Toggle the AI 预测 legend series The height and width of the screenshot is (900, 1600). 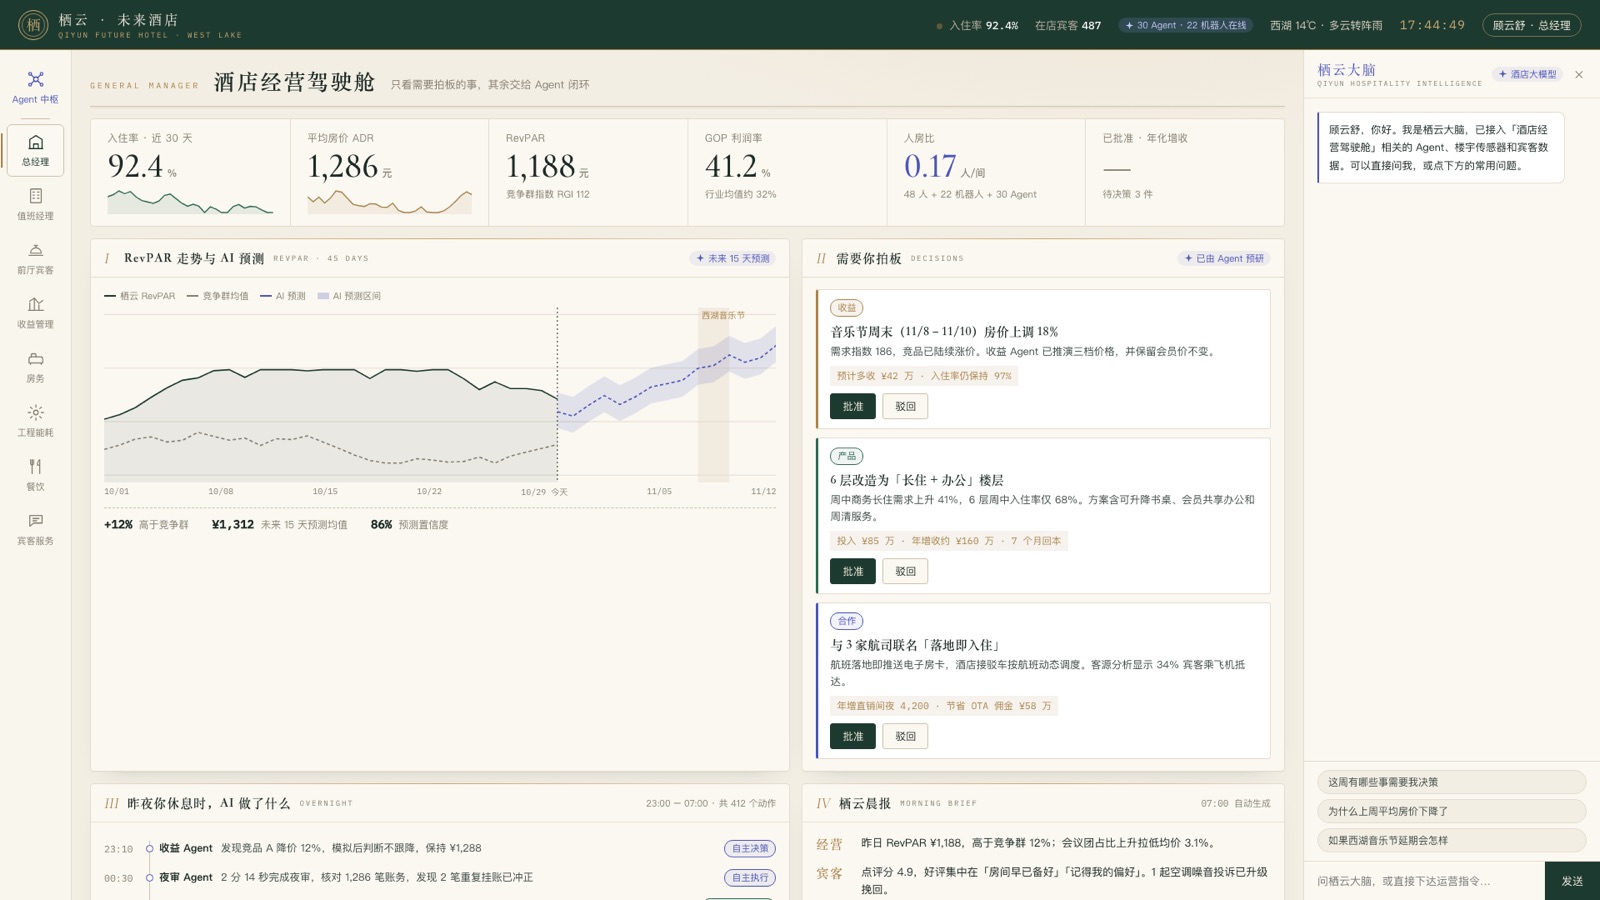tap(283, 296)
